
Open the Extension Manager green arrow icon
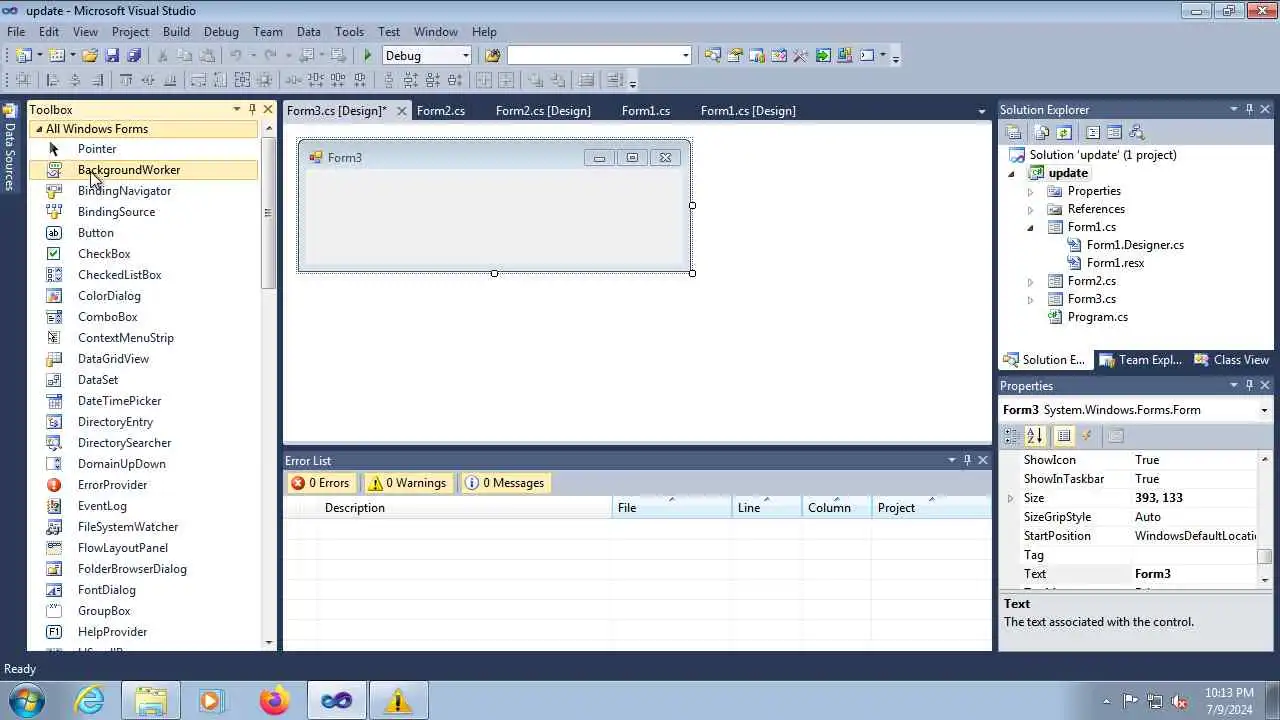823,56
